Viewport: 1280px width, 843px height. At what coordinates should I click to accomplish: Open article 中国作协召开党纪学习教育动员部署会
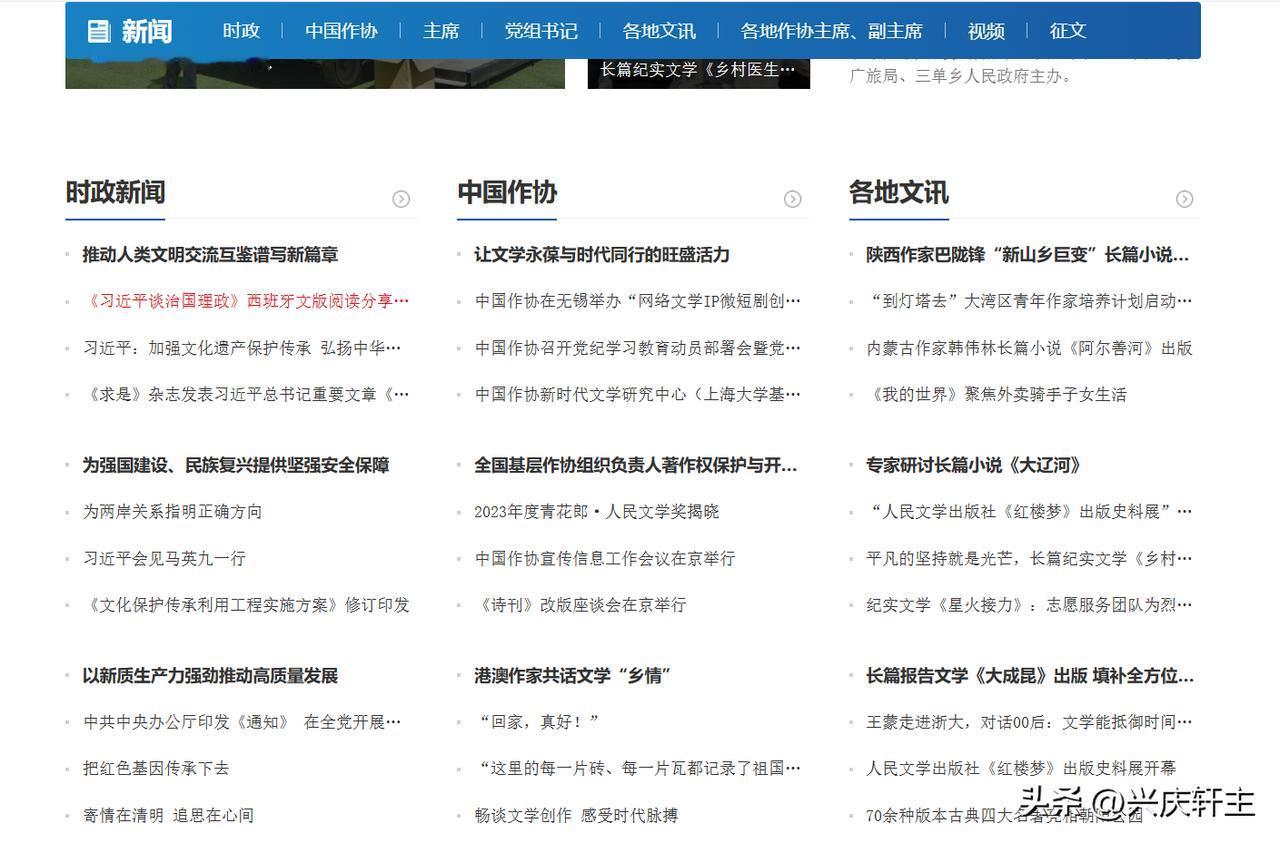tap(638, 348)
